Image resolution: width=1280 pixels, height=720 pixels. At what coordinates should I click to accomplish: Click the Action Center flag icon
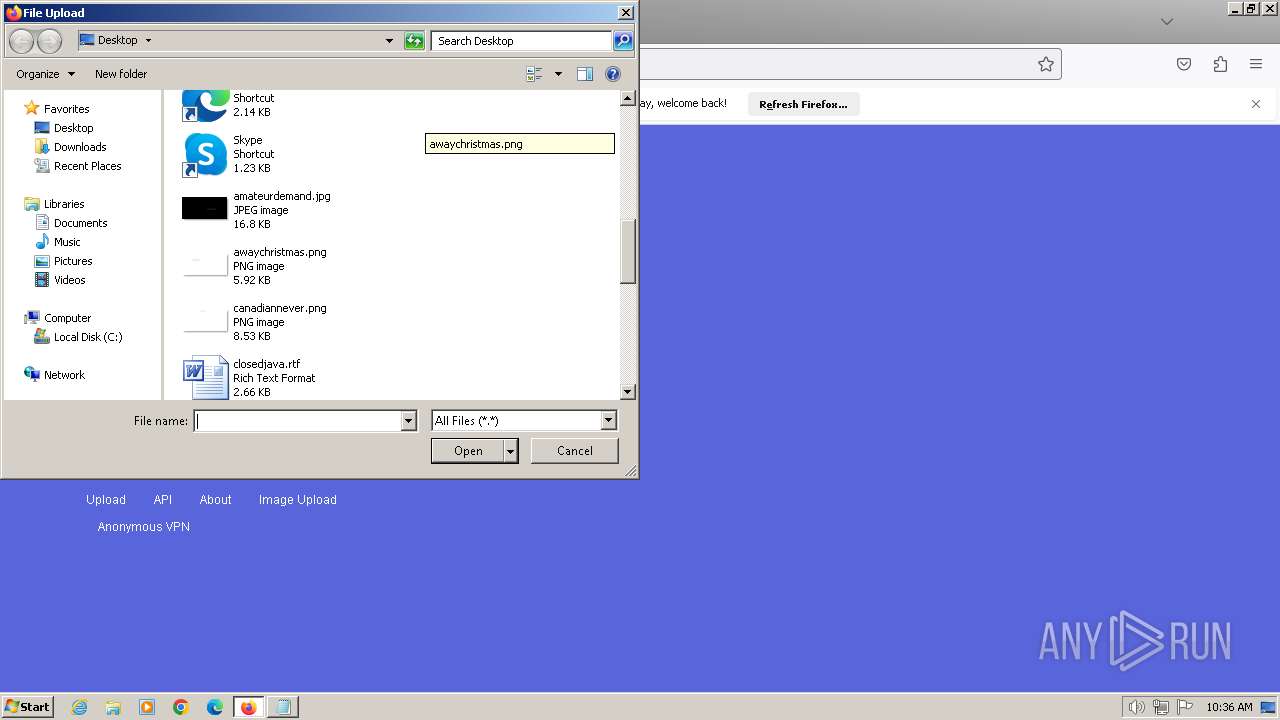point(1185,707)
